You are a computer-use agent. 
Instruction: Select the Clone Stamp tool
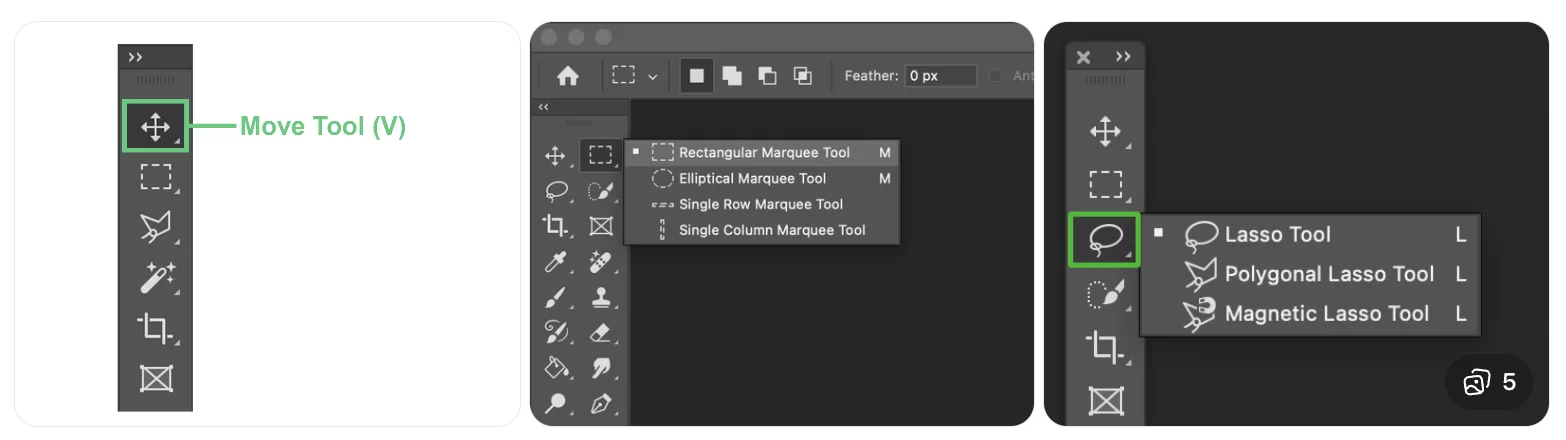pos(601,297)
